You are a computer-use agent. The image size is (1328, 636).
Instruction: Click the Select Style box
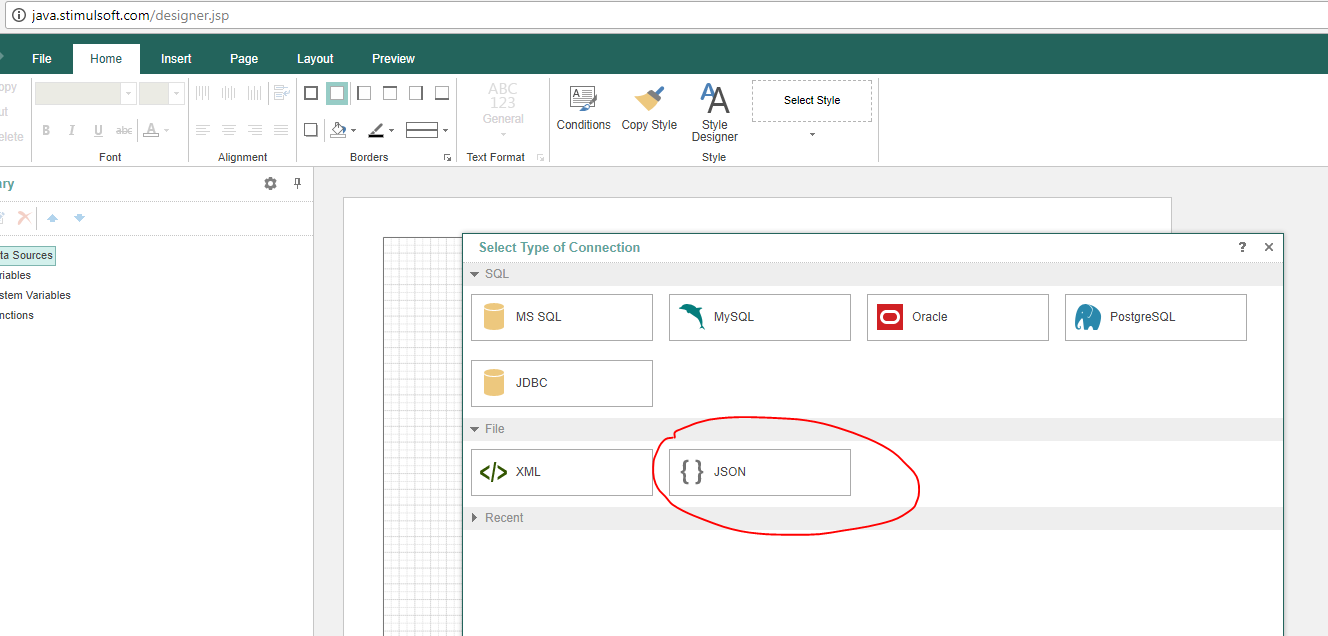pos(812,100)
